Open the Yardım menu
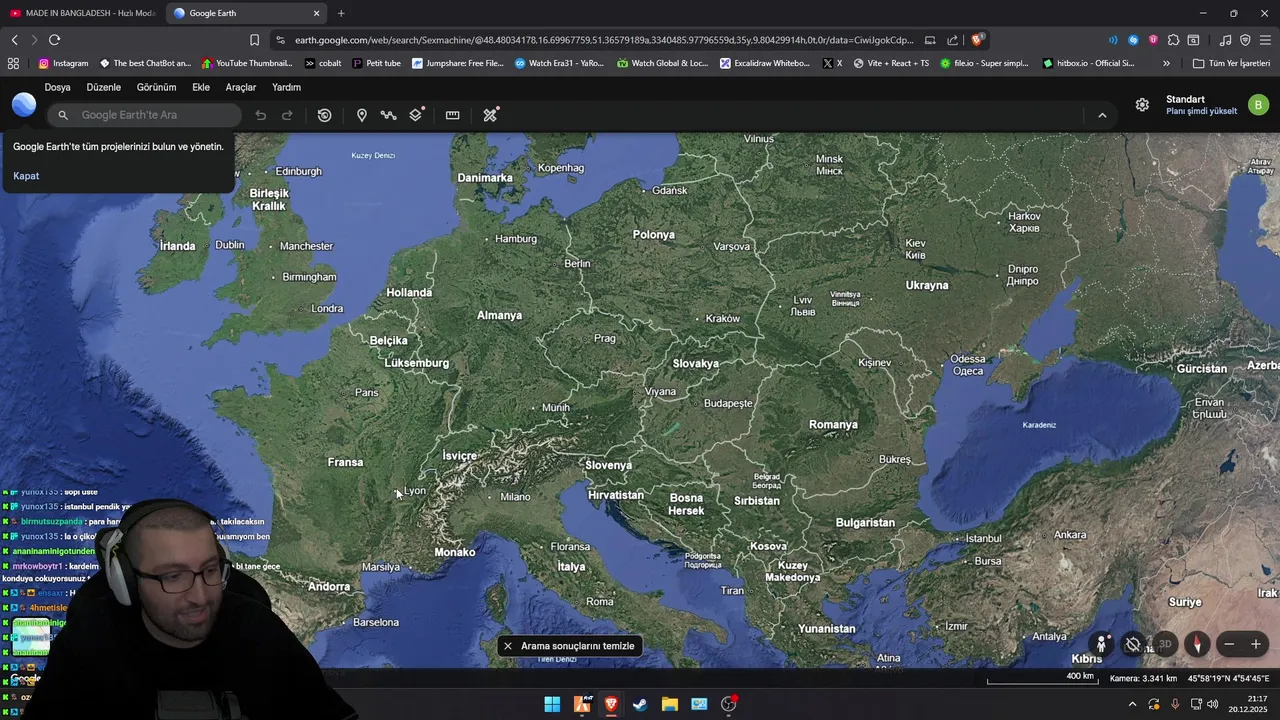 (x=286, y=87)
